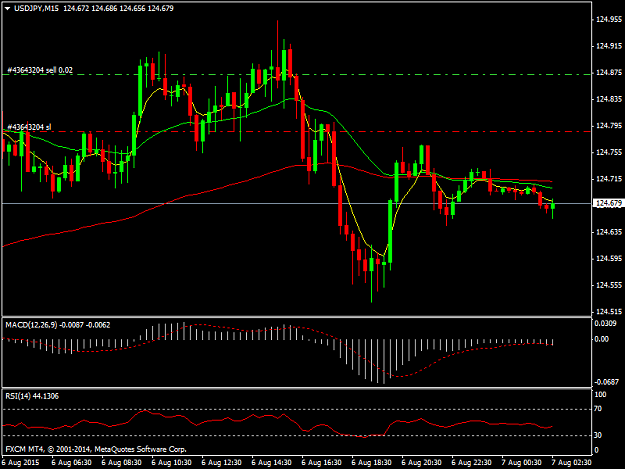Viewport: 625px width, 469px height.
Task: Click the 6 Aug 06:30 time axis label
Action: click(x=71, y=463)
